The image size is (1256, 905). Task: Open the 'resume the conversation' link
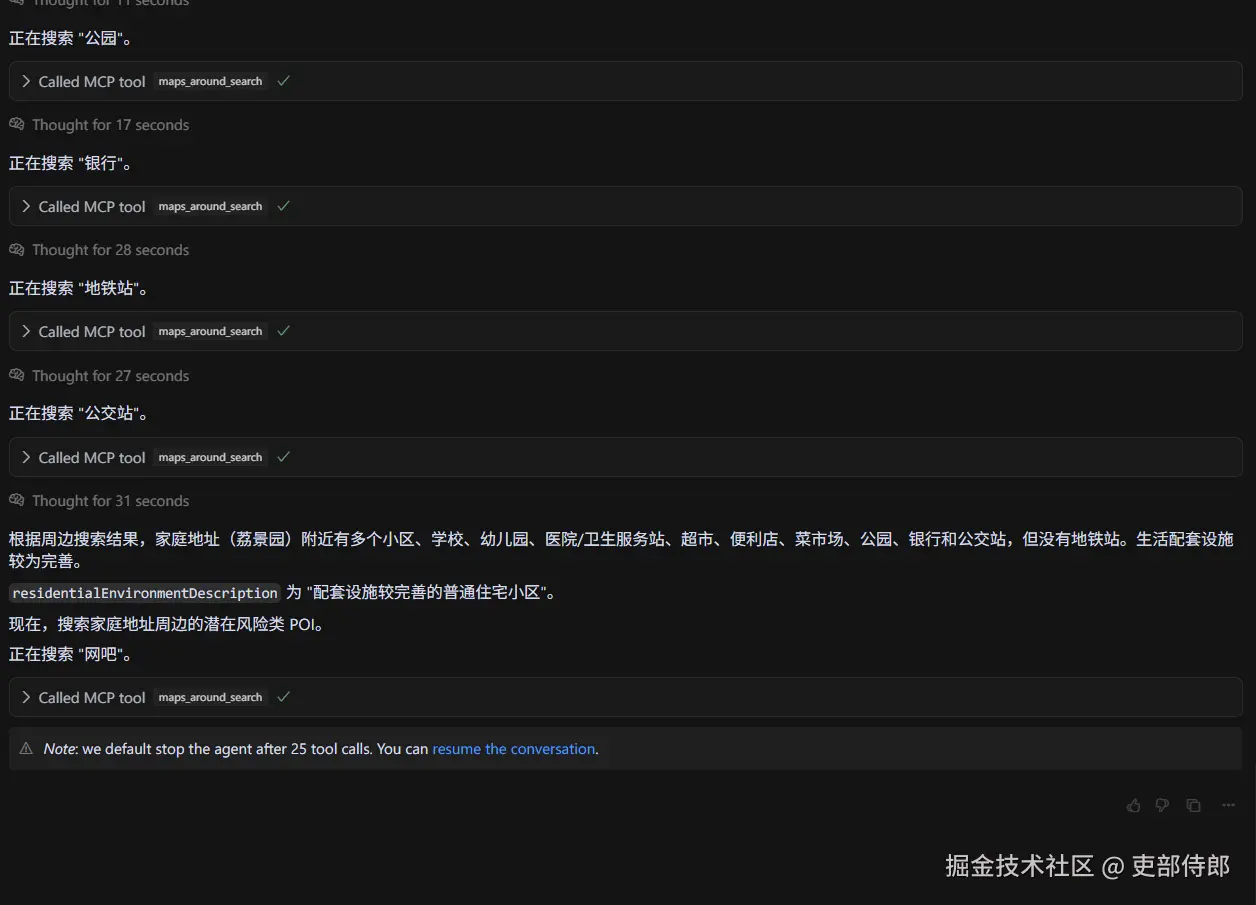pyautogui.click(x=513, y=748)
